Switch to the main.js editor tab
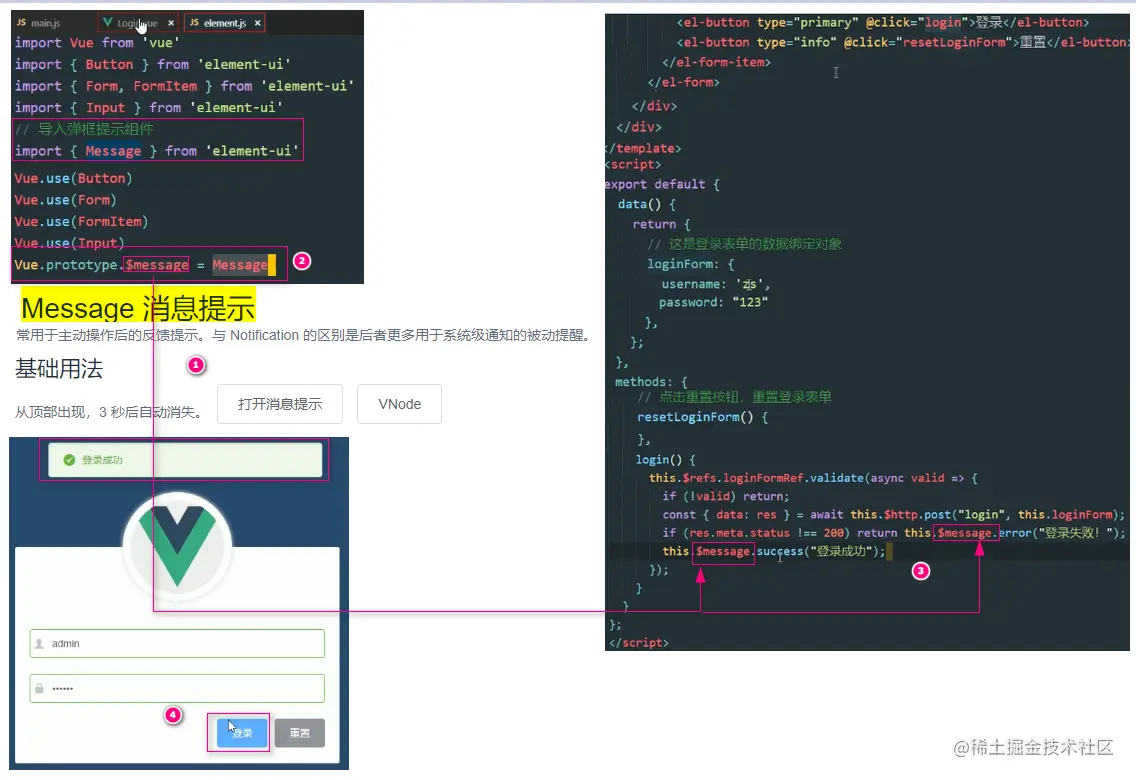Image resolution: width=1136 pixels, height=780 pixels. coord(38,23)
